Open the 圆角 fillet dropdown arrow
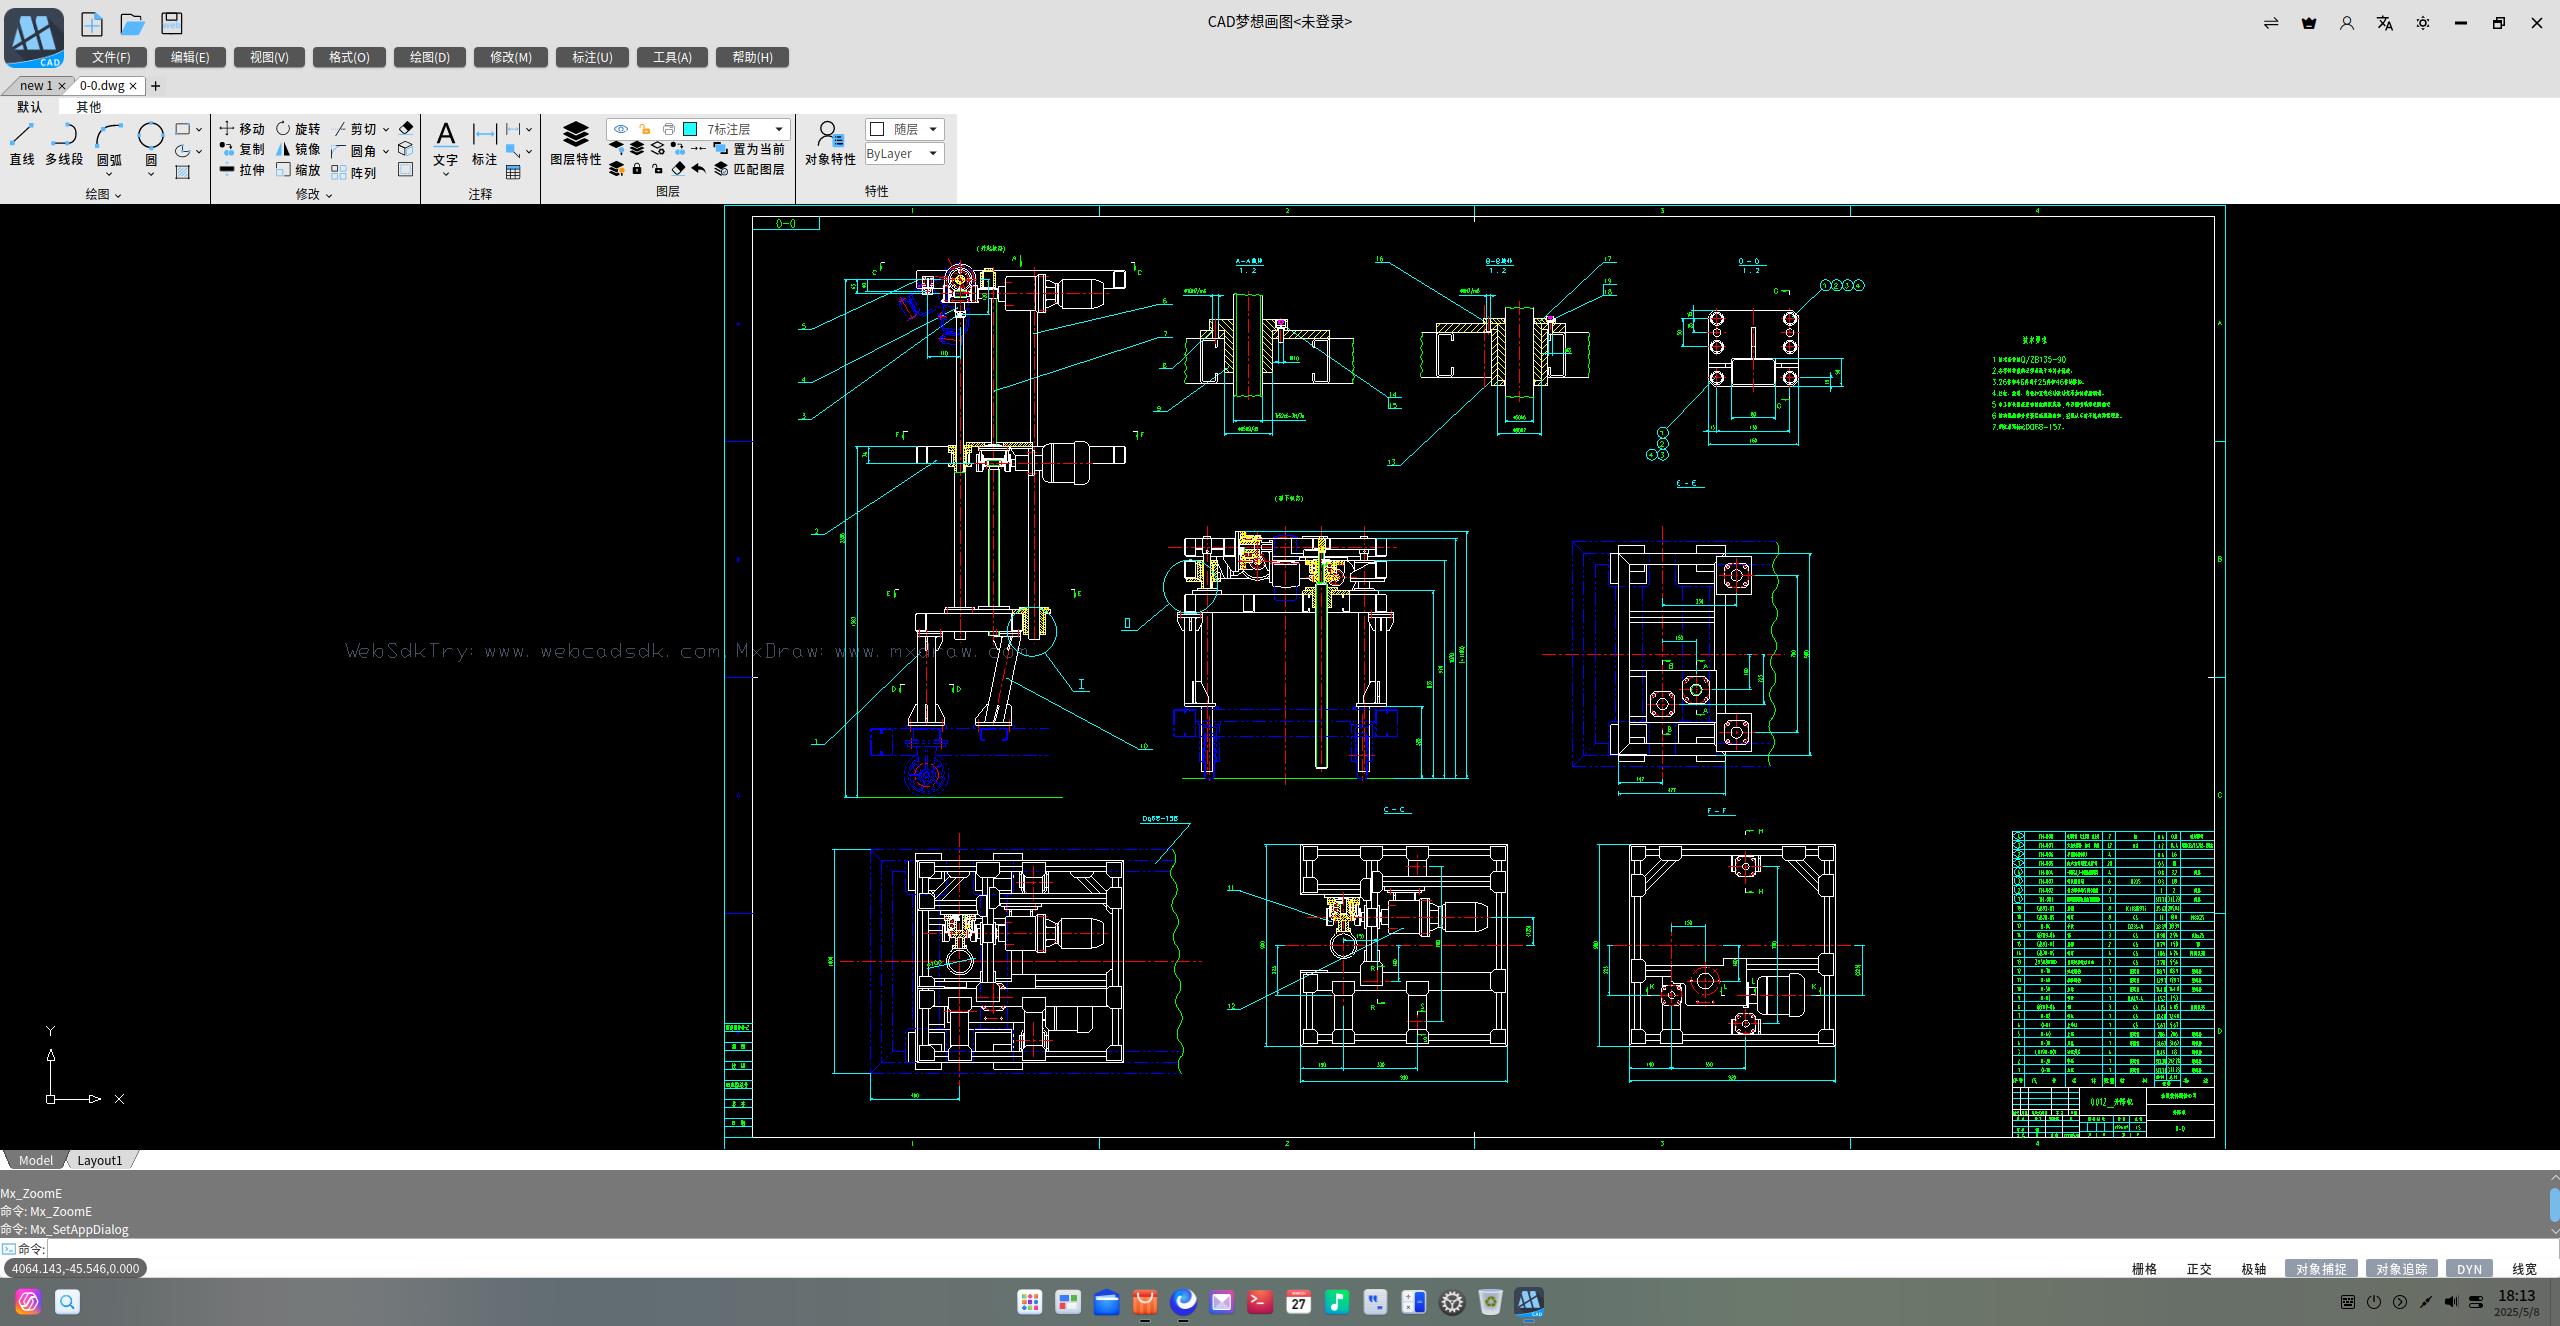The width and height of the screenshot is (2560, 1326). (386, 151)
